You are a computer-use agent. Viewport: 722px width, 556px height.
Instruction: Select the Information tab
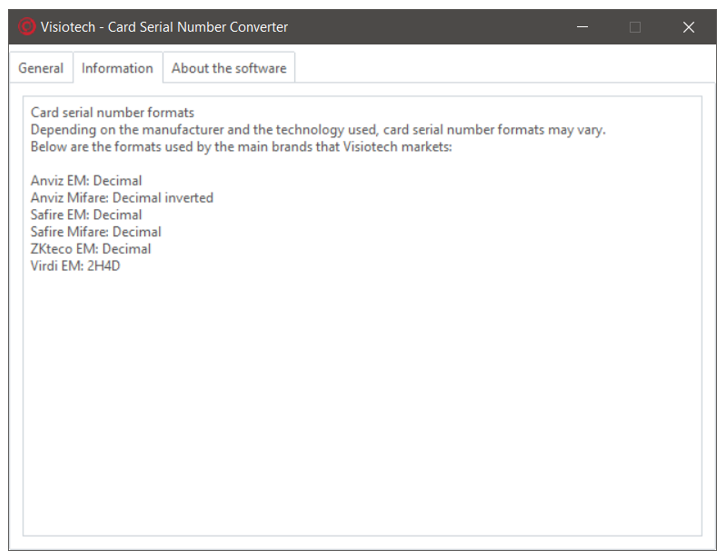coord(117,67)
